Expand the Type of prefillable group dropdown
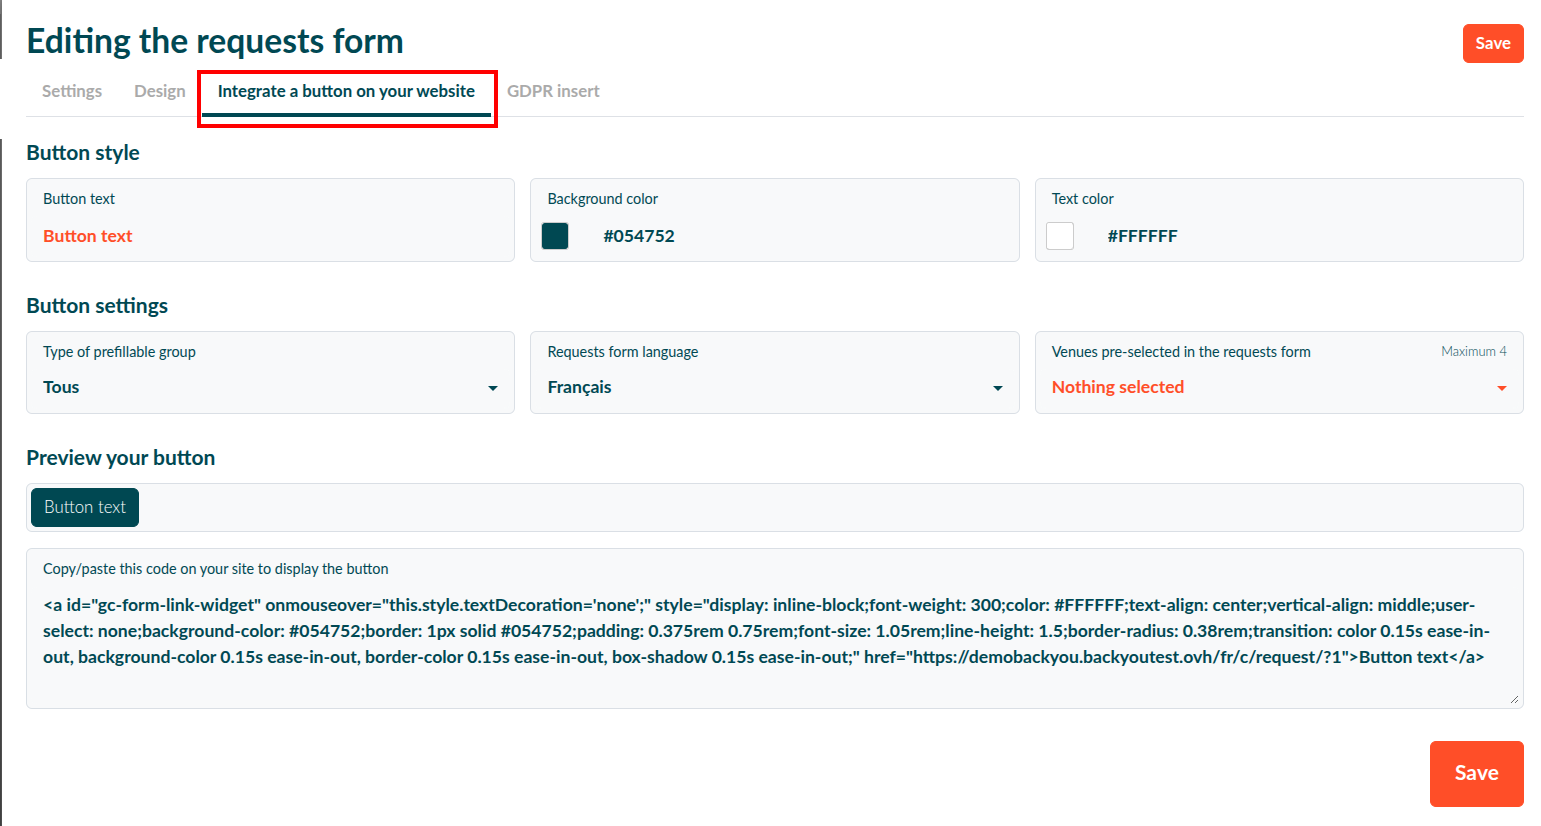The width and height of the screenshot is (1541, 826). (x=270, y=372)
